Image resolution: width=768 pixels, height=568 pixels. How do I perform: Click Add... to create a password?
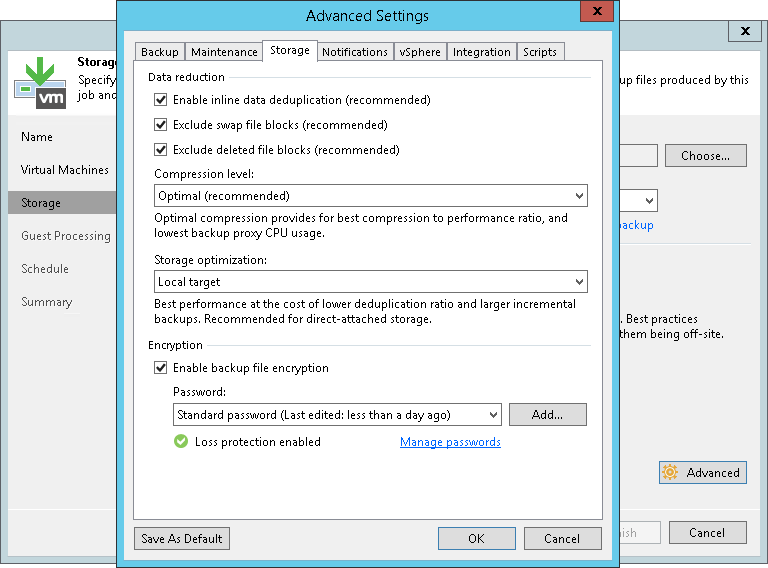pyautogui.click(x=547, y=414)
